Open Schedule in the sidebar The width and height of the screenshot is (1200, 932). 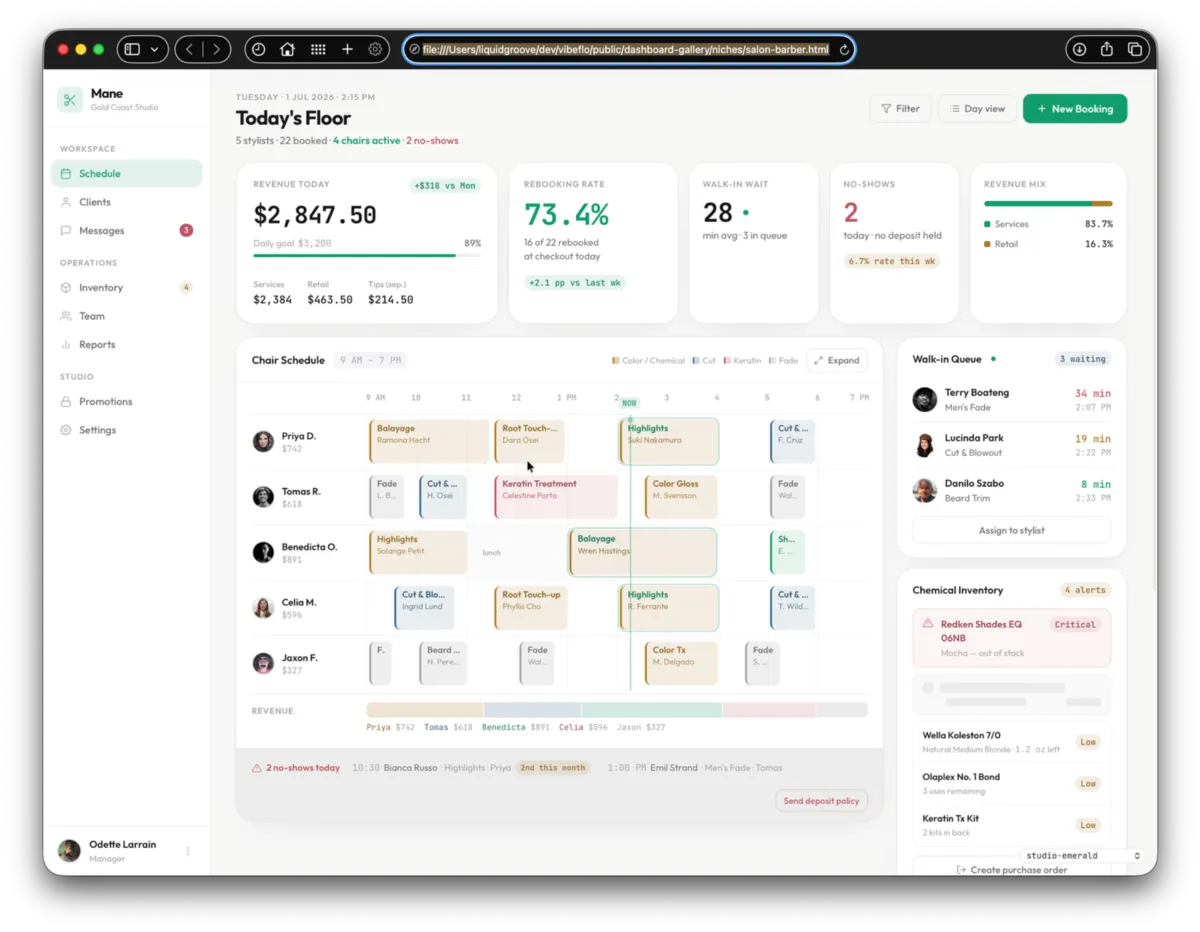point(126,173)
